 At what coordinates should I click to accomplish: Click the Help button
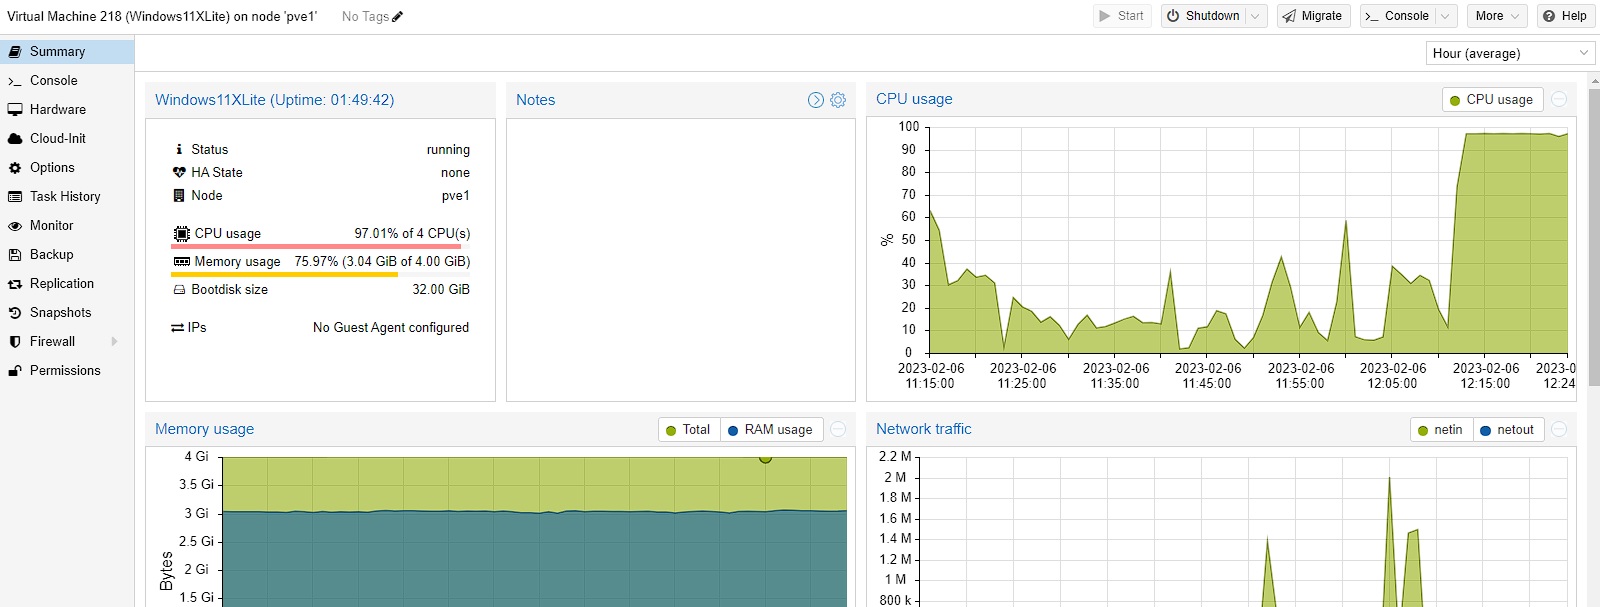click(1565, 16)
